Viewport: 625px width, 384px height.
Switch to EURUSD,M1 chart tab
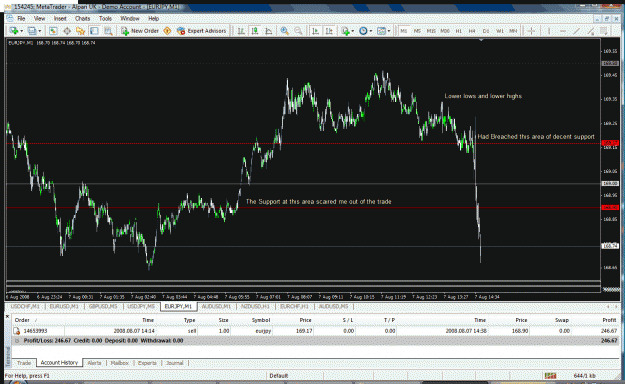[x=64, y=306]
